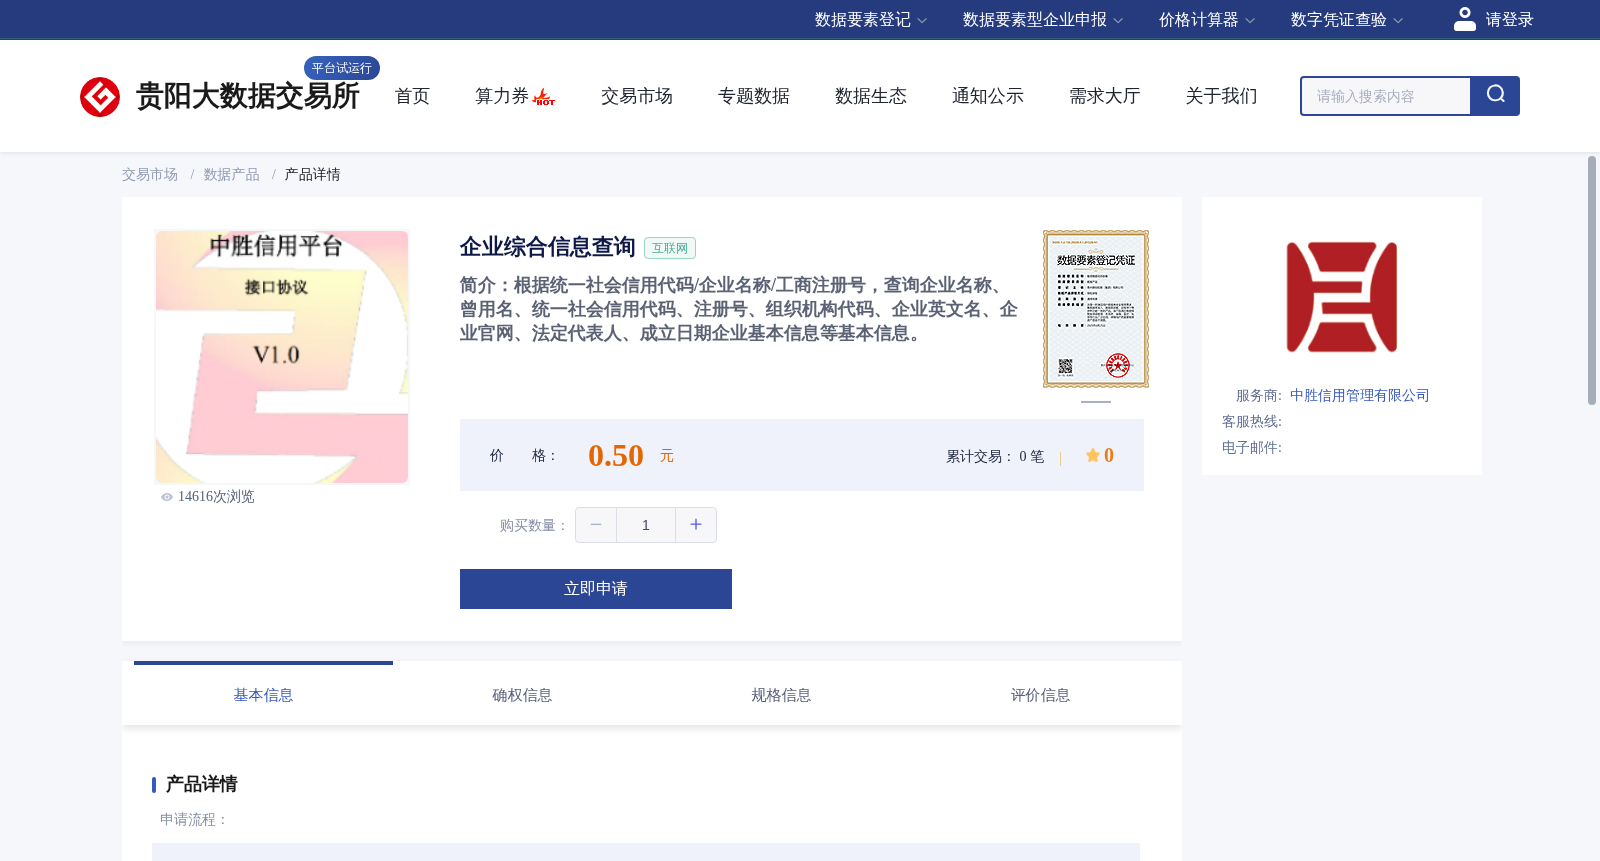Click the 平台试运行 badge
This screenshot has width=1600, height=861.
click(x=342, y=68)
